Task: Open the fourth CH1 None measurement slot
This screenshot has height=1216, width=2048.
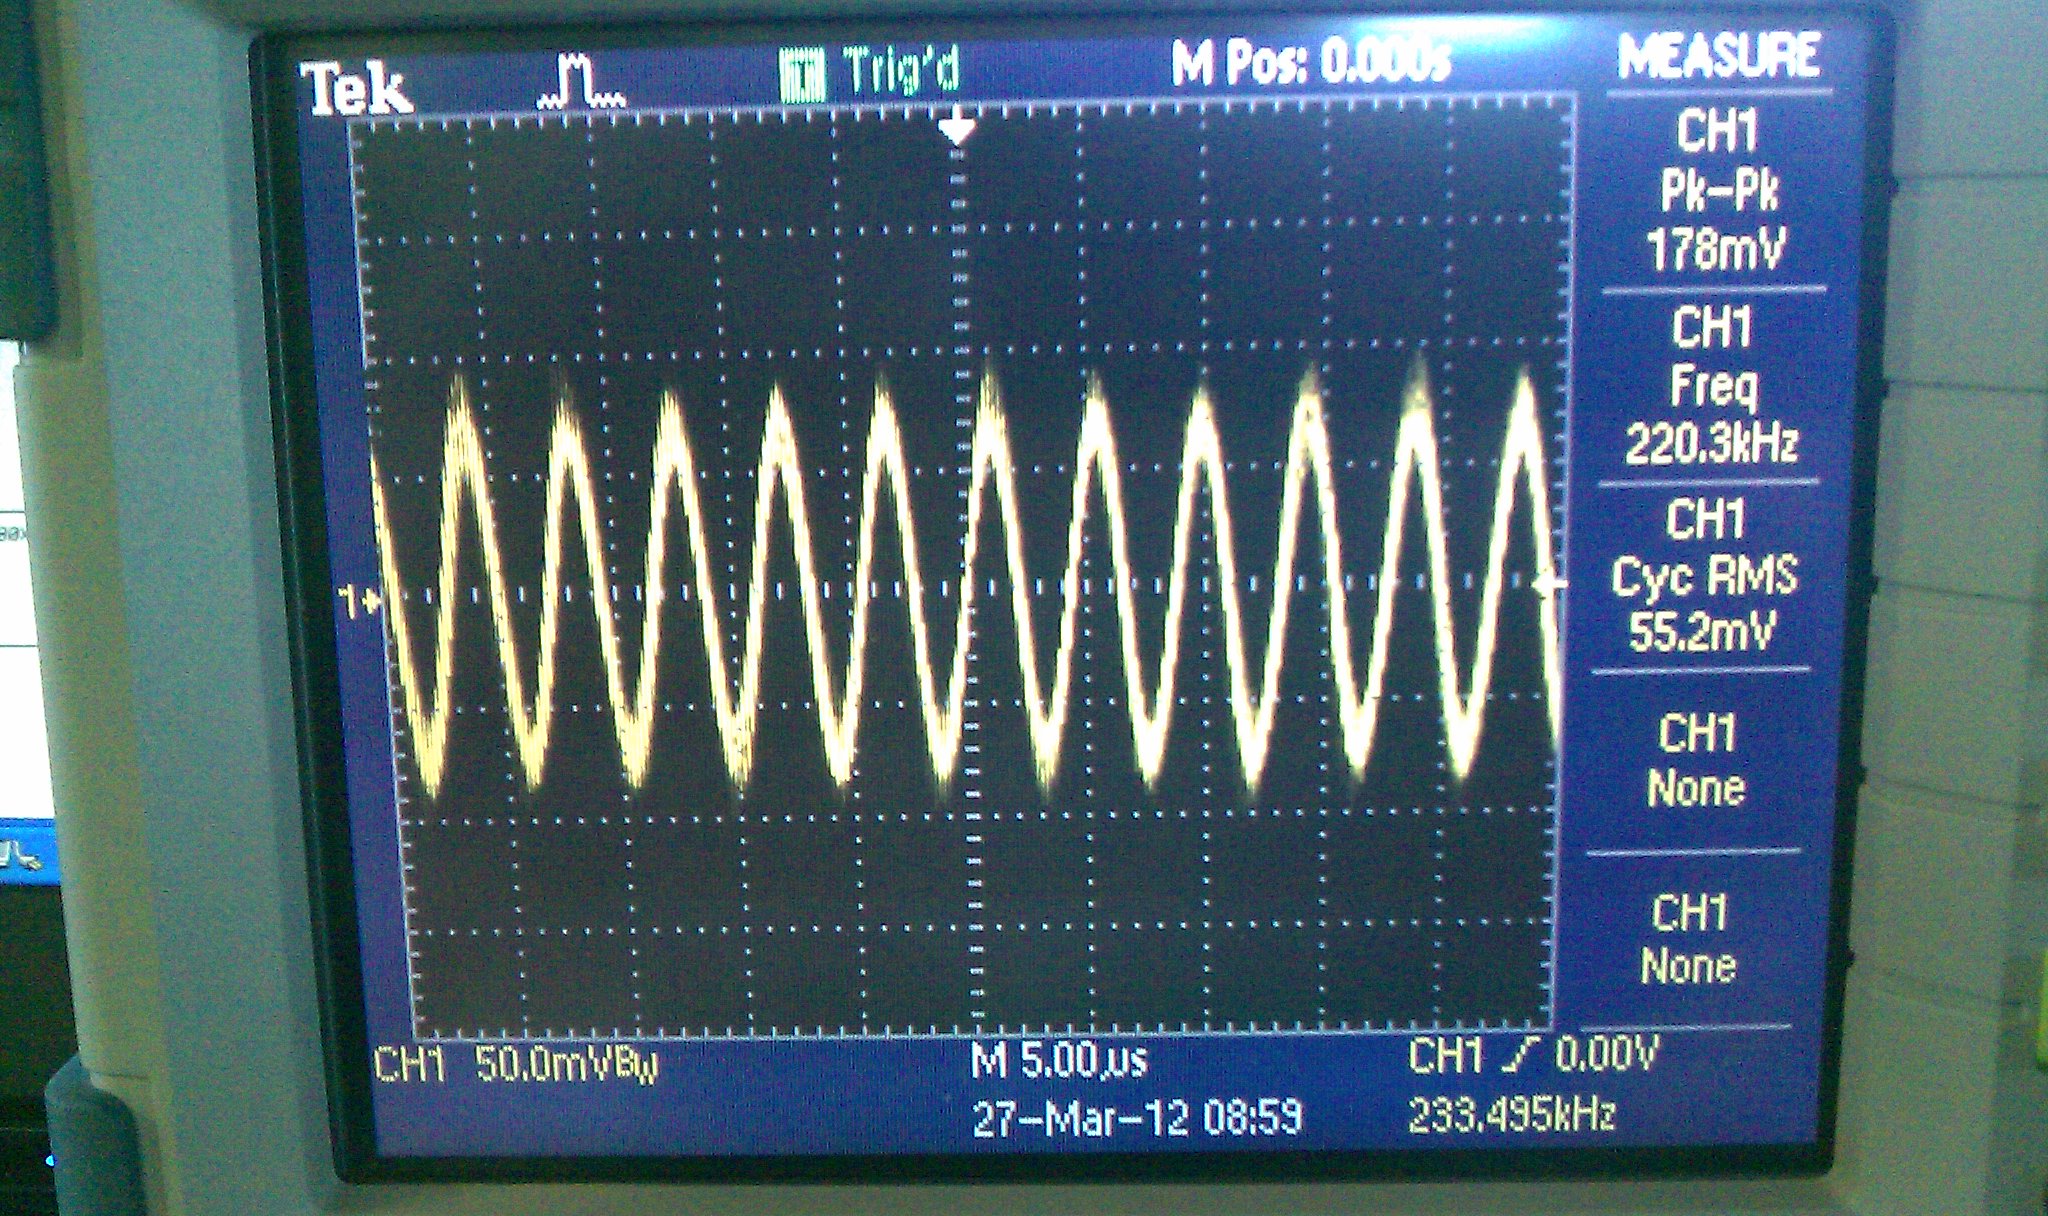Action: click(1696, 762)
